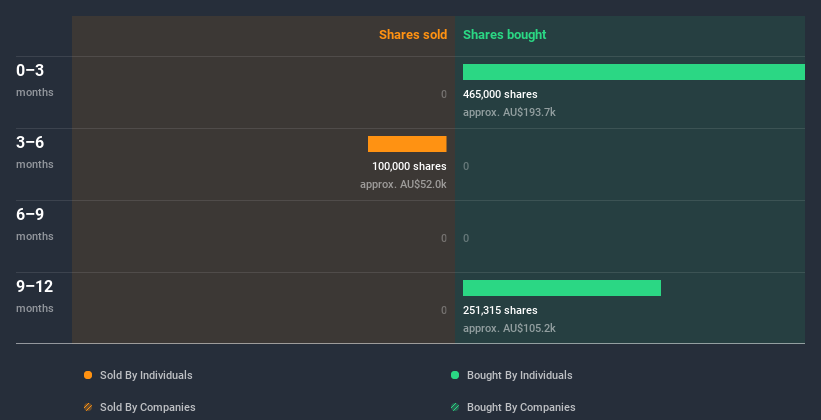Click the striped Bought By Companies legend icon
The width and height of the screenshot is (821, 420).
pyautogui.click(x=455, y=407)
